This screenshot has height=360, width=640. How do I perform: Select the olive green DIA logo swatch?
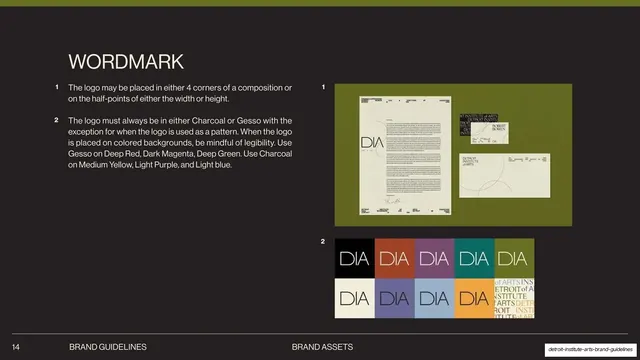click(x=514, y=258)
